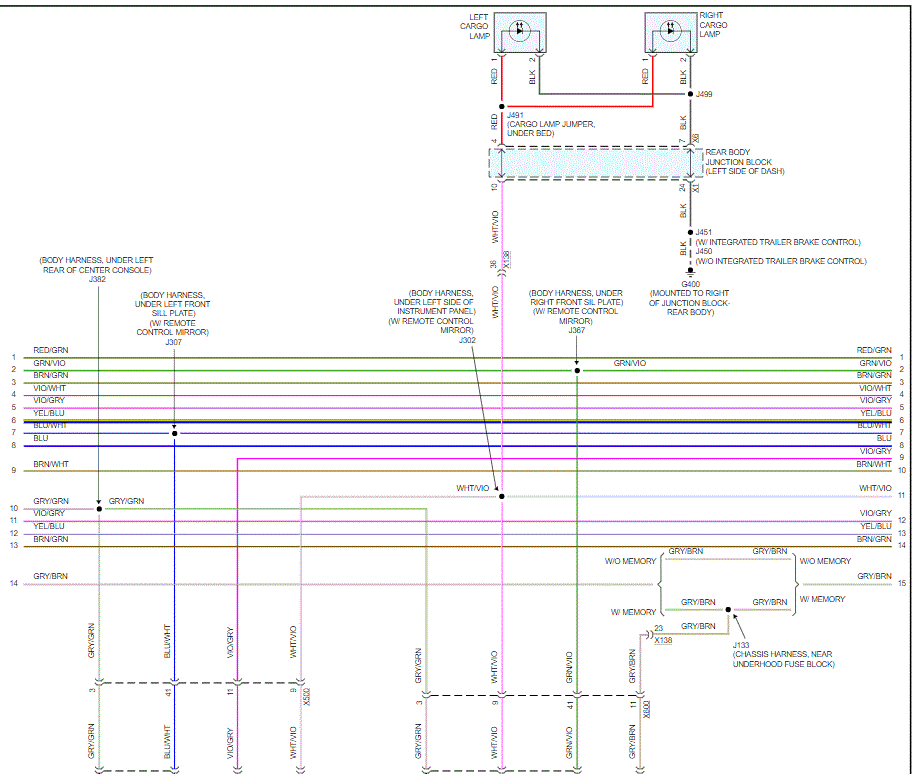
Task: Click the J302 splice dot on WHT/VIO wire
Action: tap(501, 496)
